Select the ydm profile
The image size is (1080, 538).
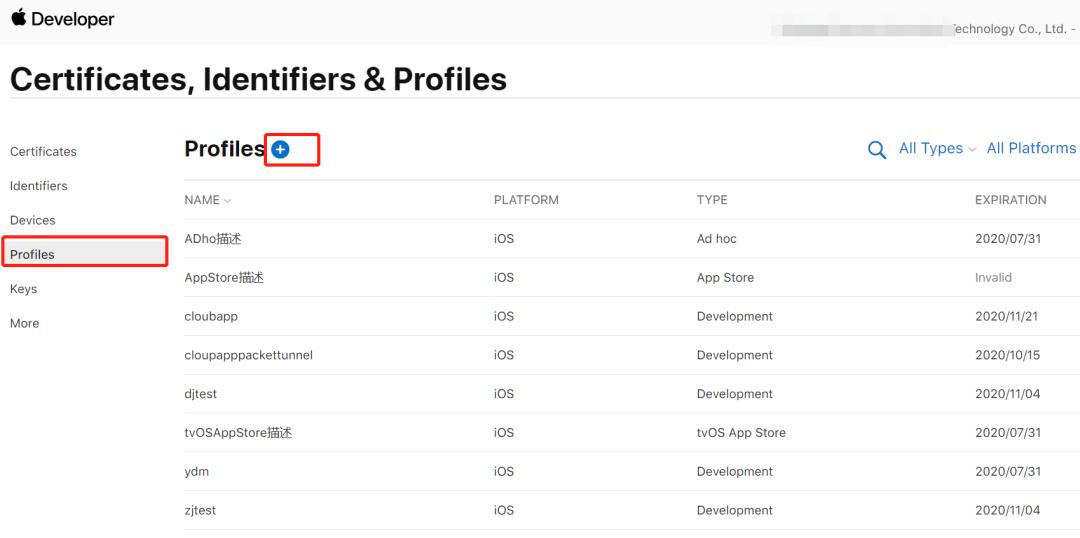coord(197,471)
